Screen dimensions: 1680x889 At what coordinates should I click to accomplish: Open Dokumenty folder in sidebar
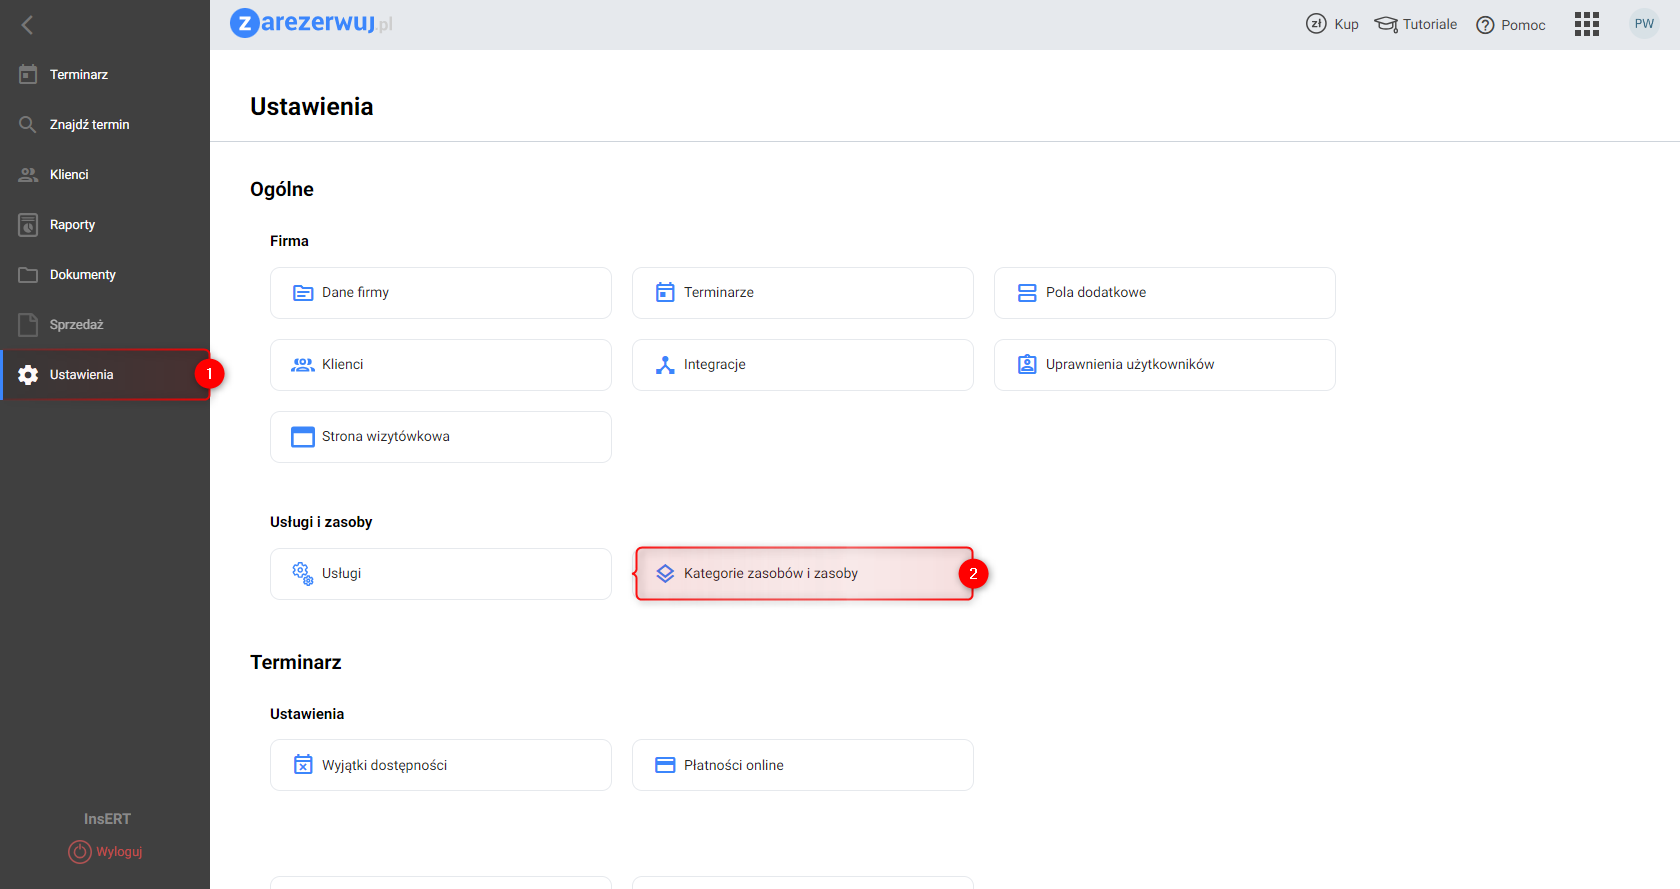point(82,275)
